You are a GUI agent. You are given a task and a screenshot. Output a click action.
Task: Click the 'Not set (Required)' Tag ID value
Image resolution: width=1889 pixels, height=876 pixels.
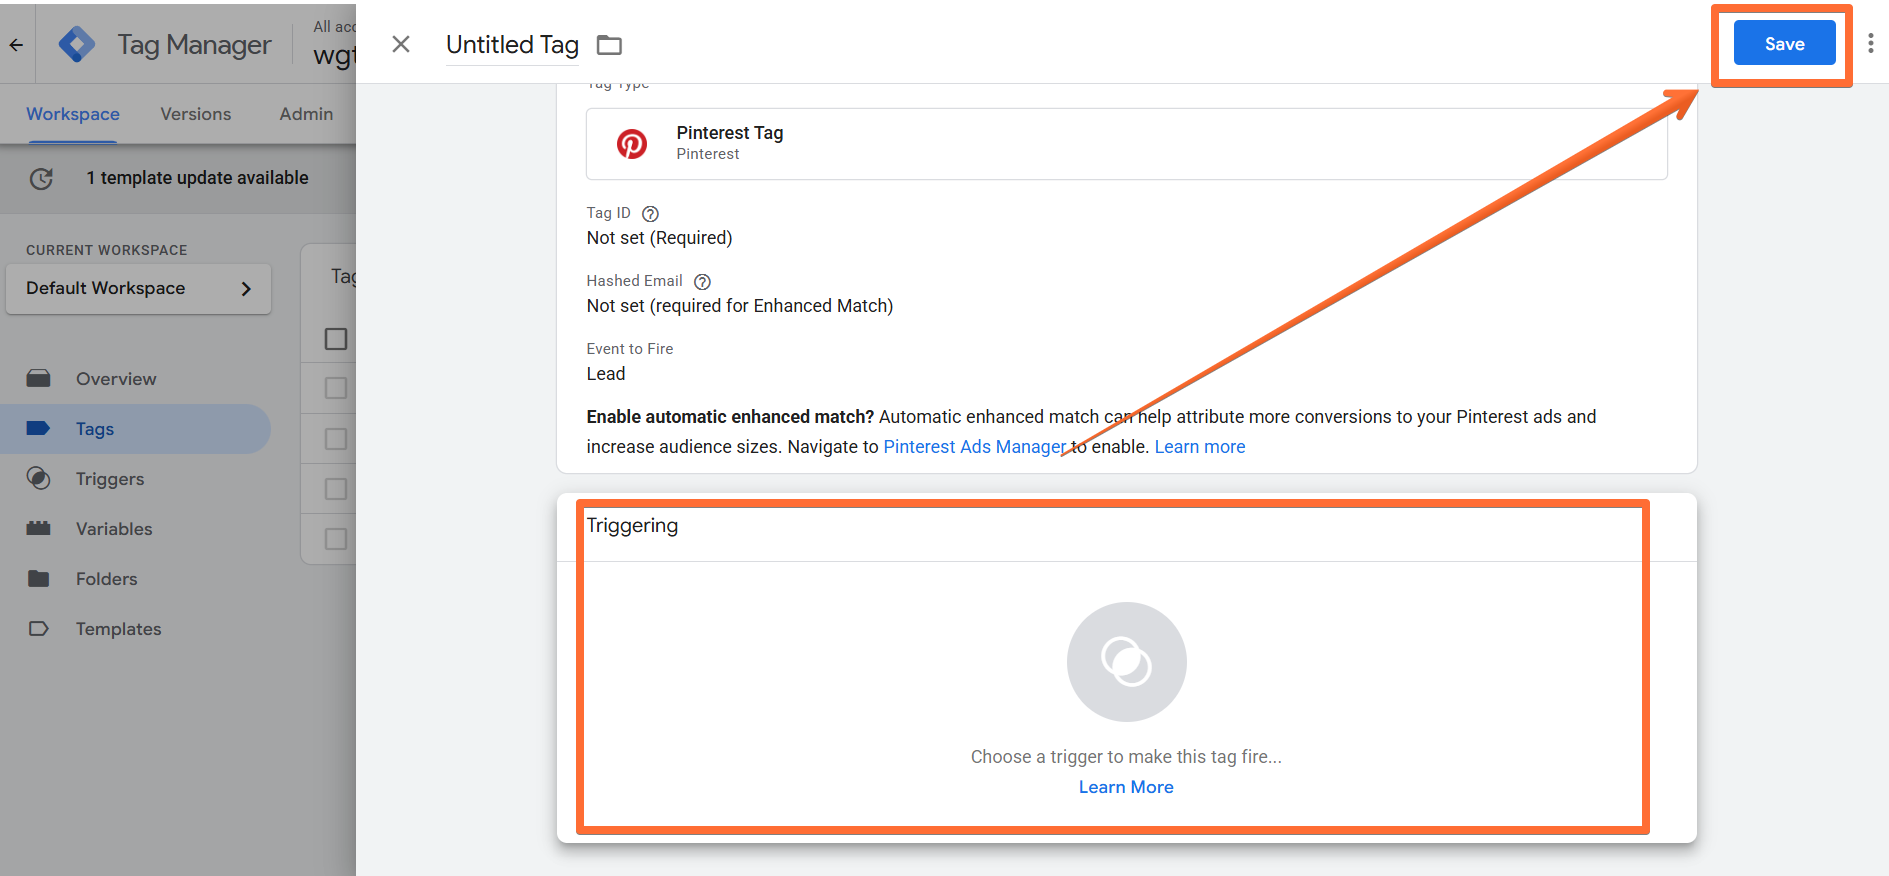[x=659, y=238]
